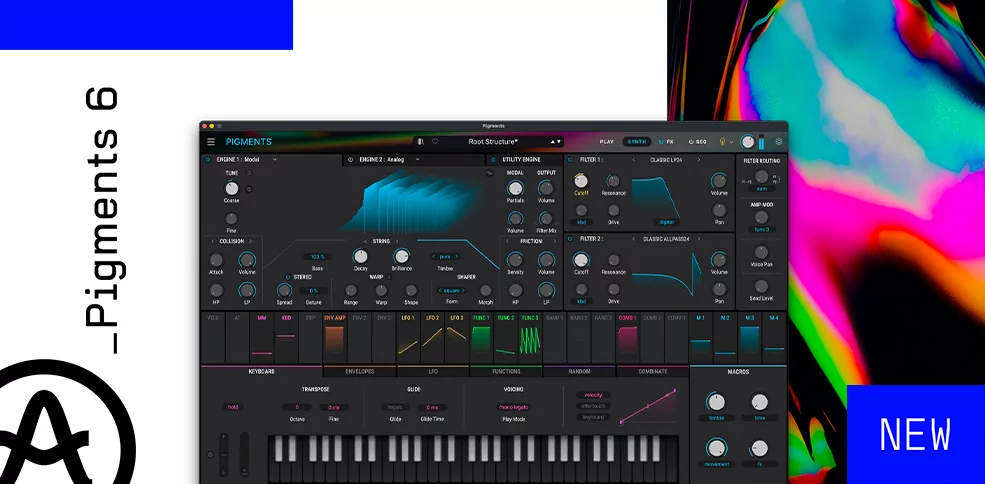
Task: Expand Engine 2 type dropdown
Action: (416, 160)
